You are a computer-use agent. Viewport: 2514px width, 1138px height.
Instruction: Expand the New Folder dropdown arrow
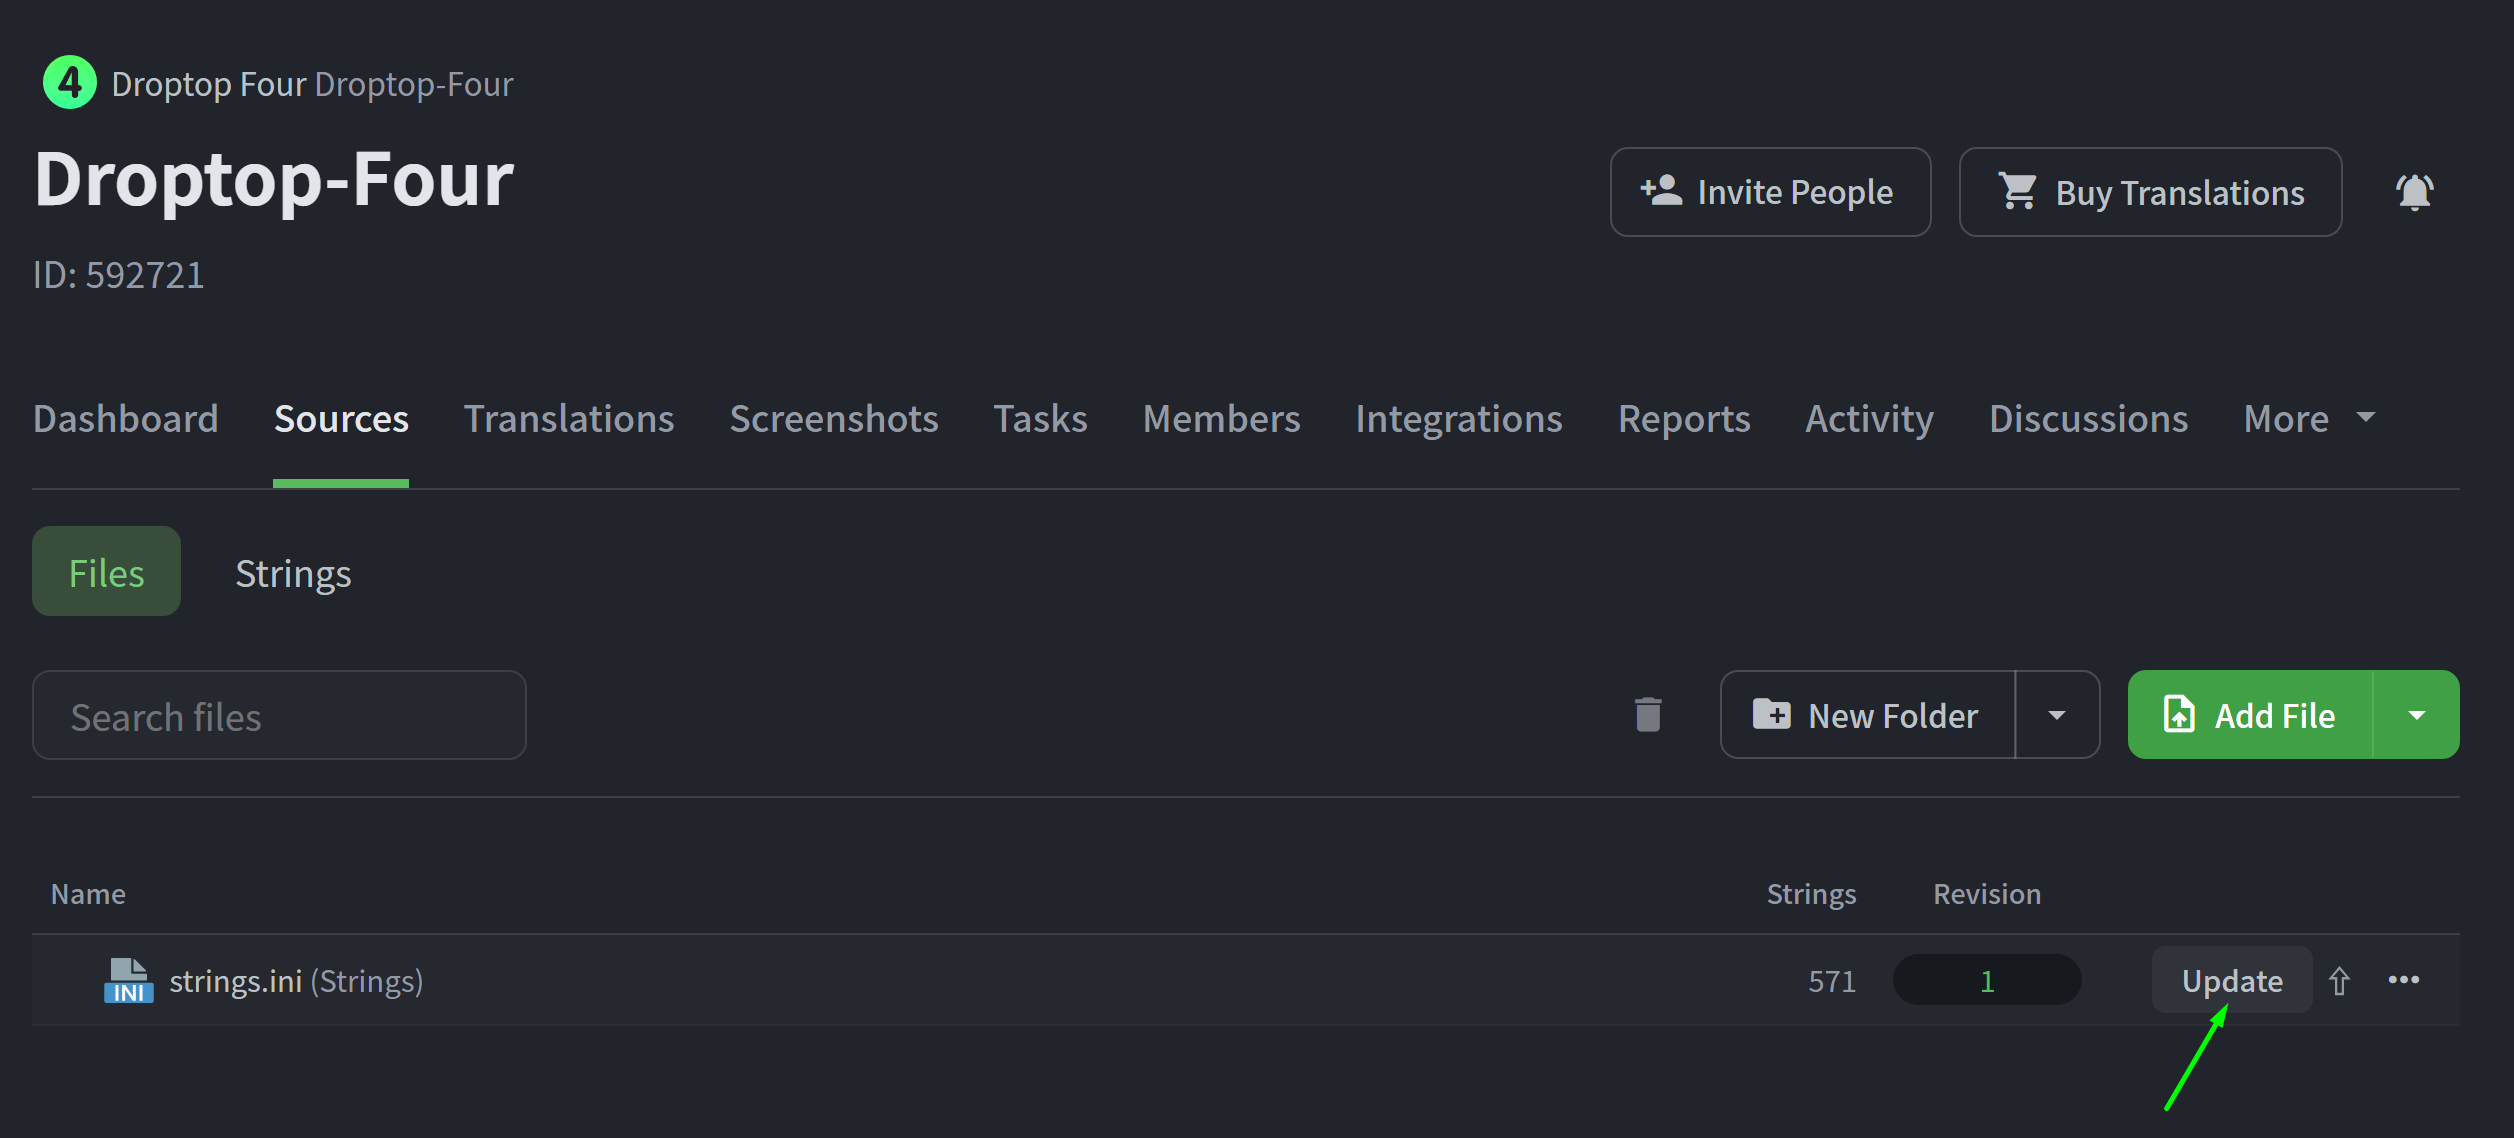click(x=2057, y=715)
